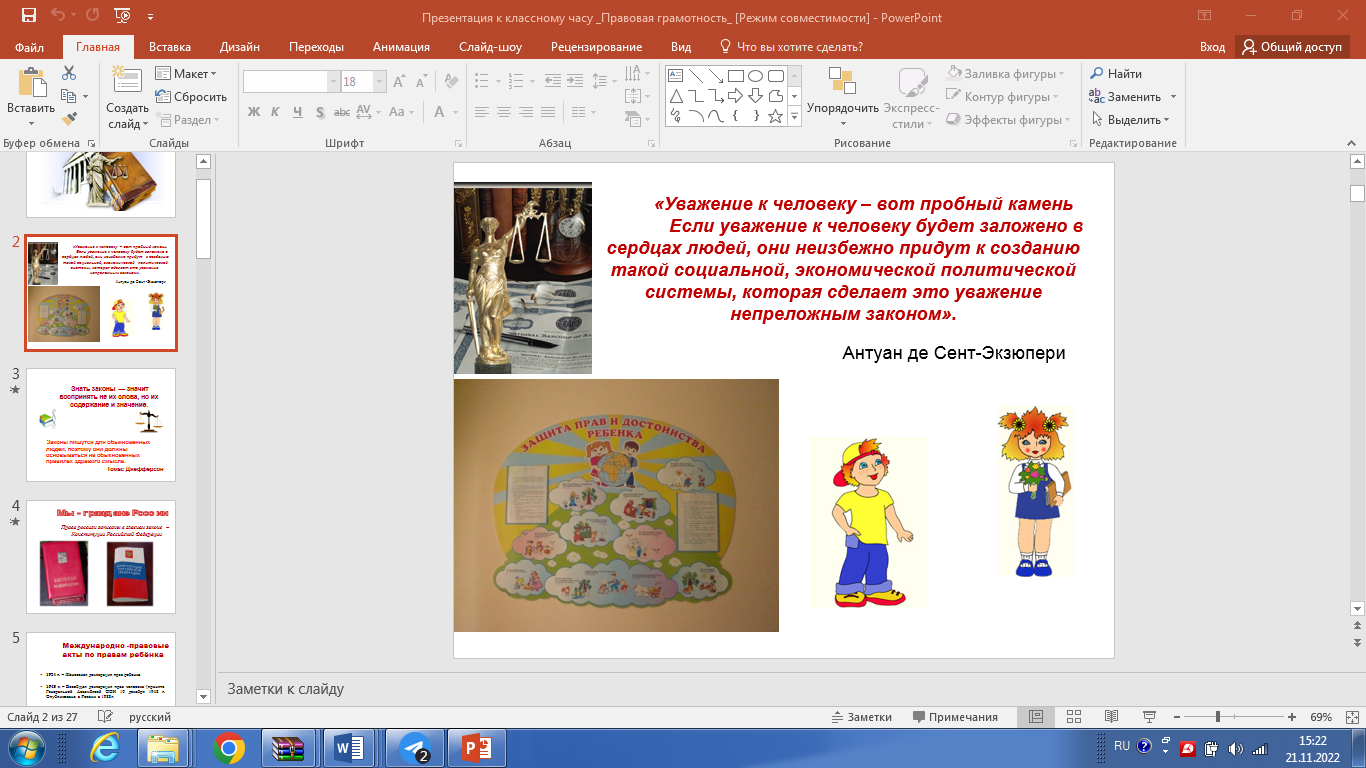Click the zoom in plus button
Viewport: 1366px width, 768px height.
[1292, 717]
